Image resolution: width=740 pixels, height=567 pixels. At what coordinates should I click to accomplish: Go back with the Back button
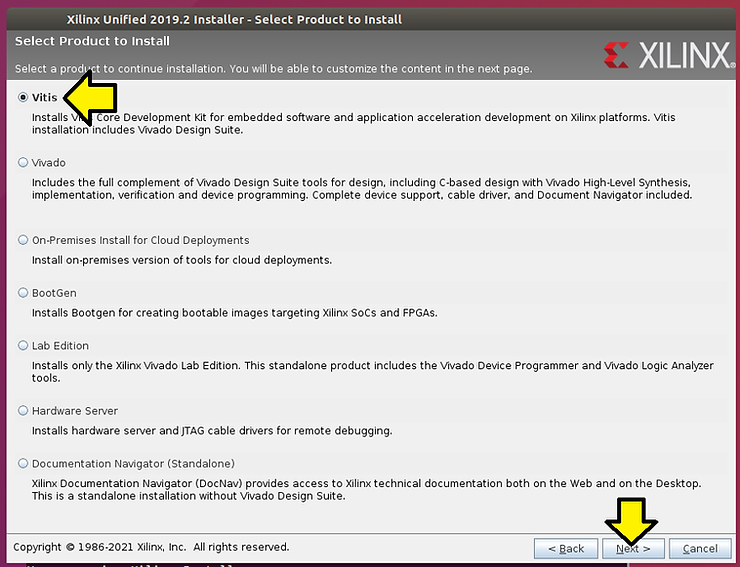[565, 548]
